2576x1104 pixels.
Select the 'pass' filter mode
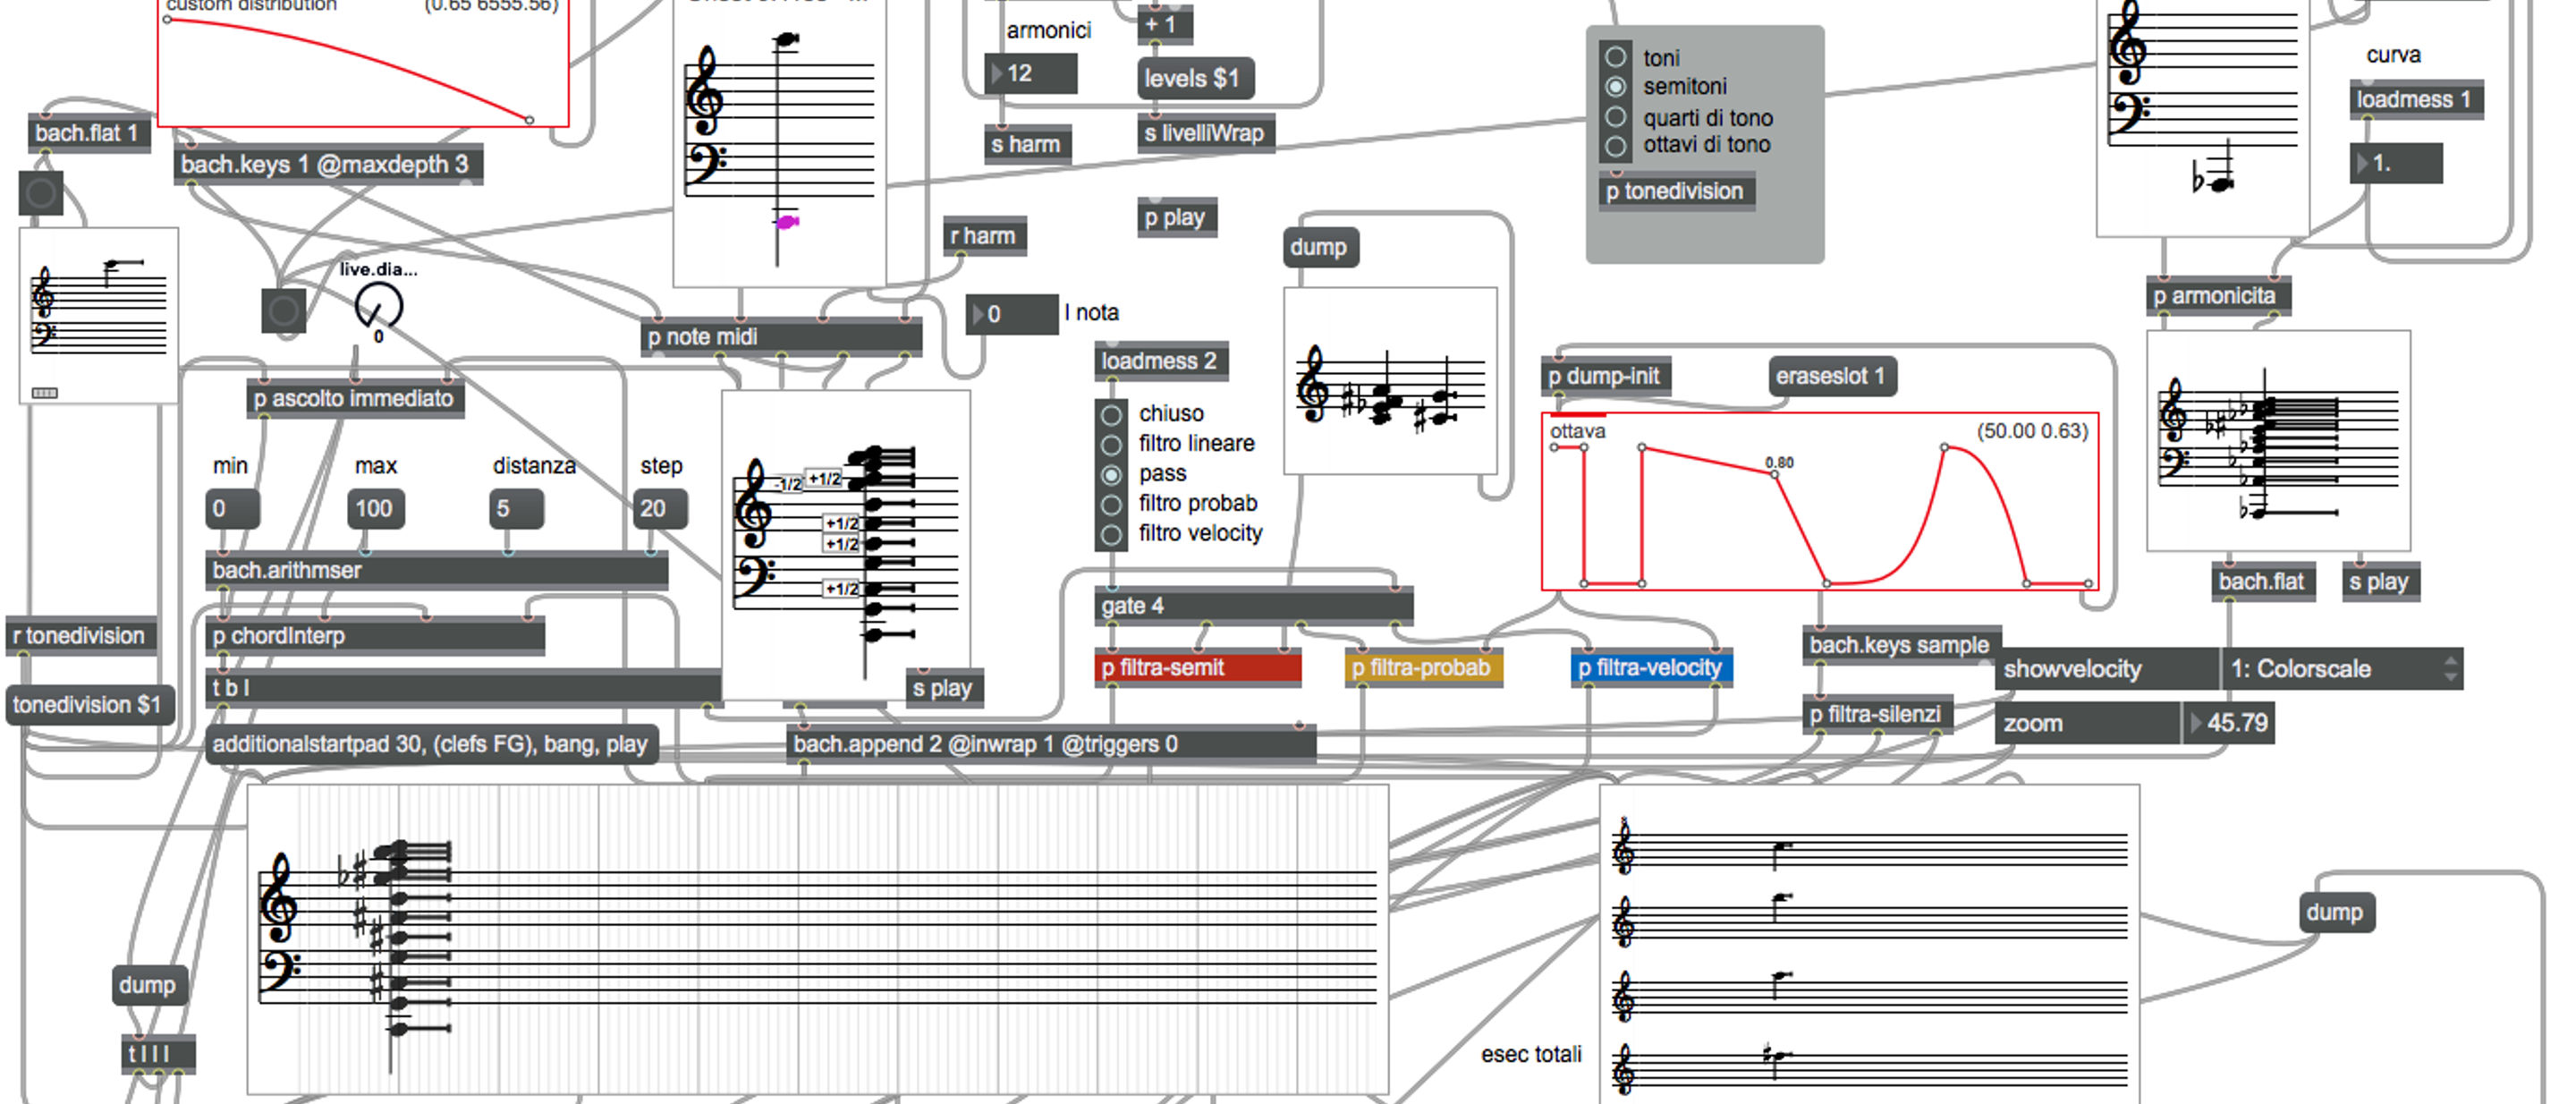1111,474
